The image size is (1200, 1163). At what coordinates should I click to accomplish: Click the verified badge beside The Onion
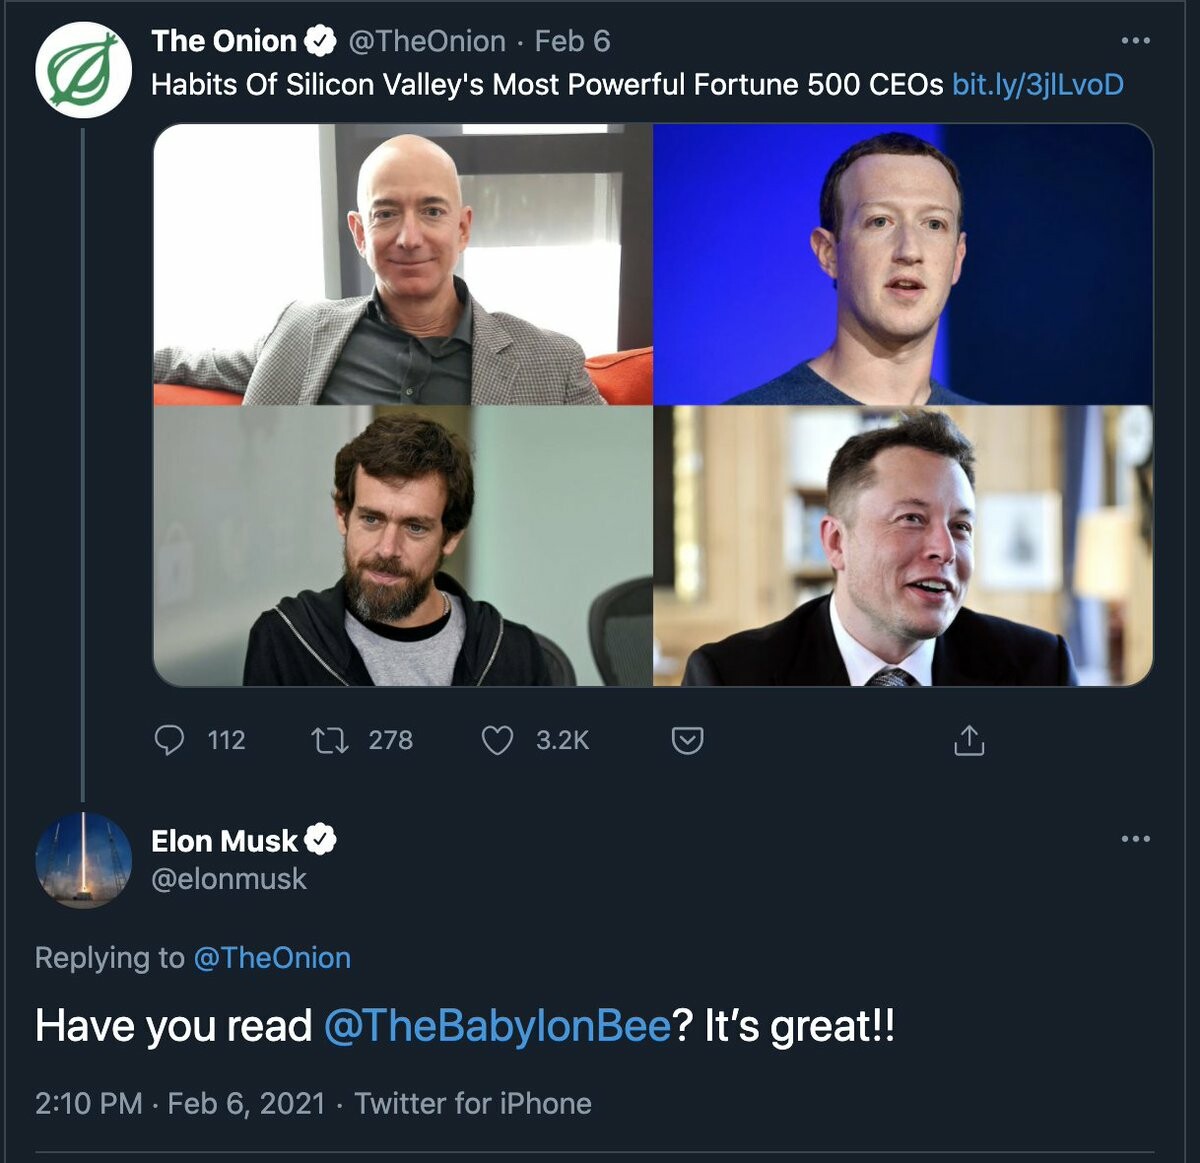click(x=320, y=41)
